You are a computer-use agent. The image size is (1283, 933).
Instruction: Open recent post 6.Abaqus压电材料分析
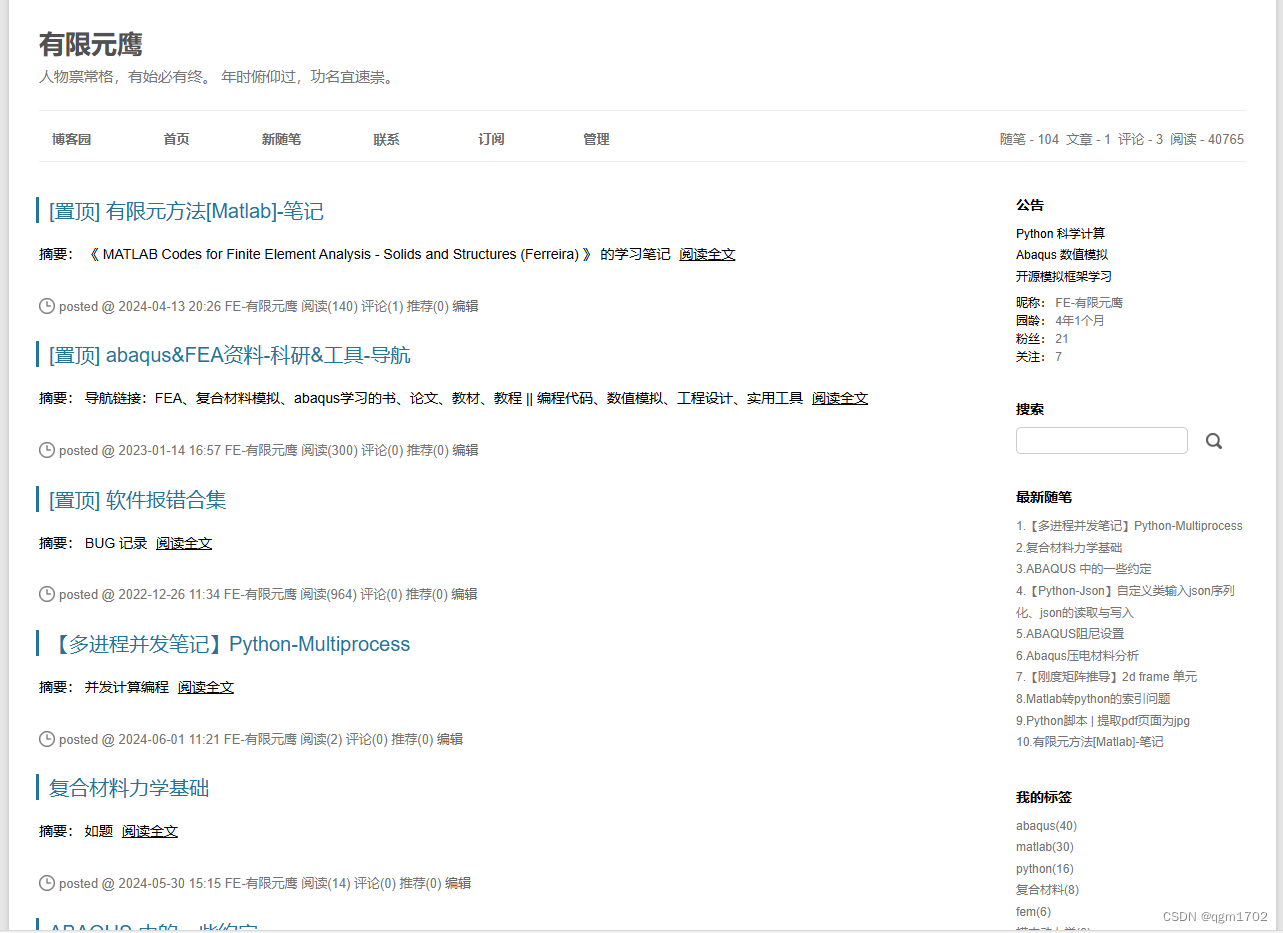(1077, 656)
